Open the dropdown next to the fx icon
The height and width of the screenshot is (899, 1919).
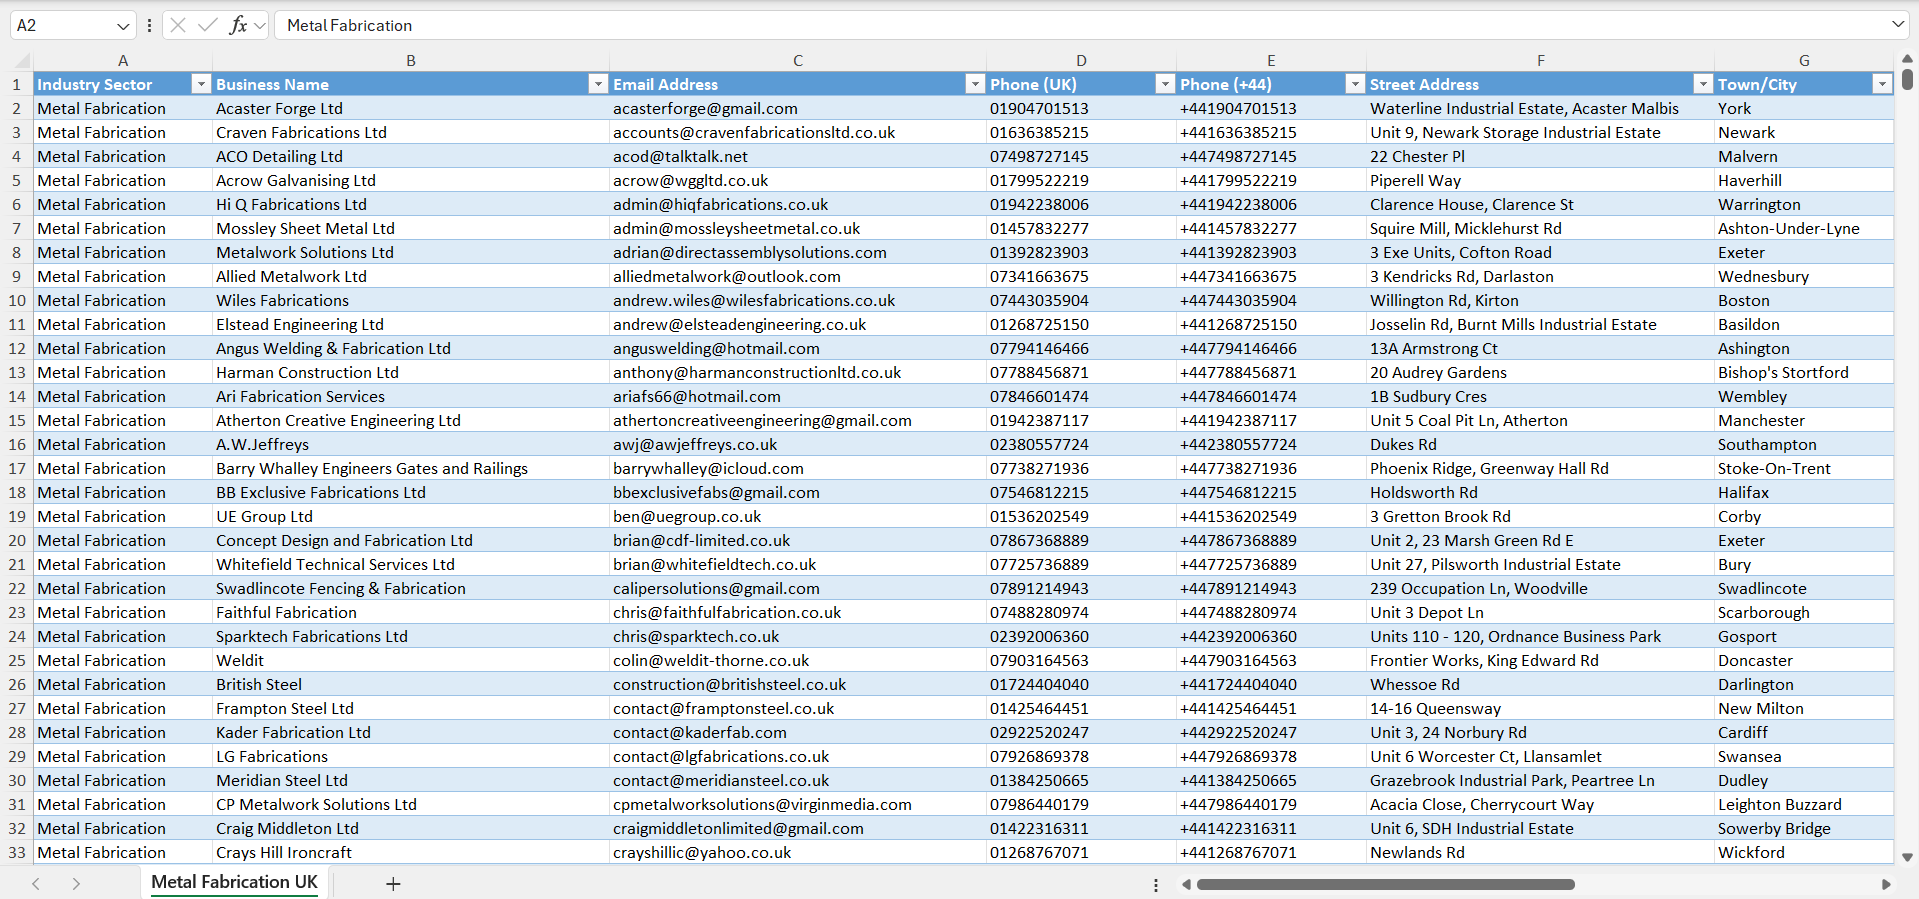[260, 26]
